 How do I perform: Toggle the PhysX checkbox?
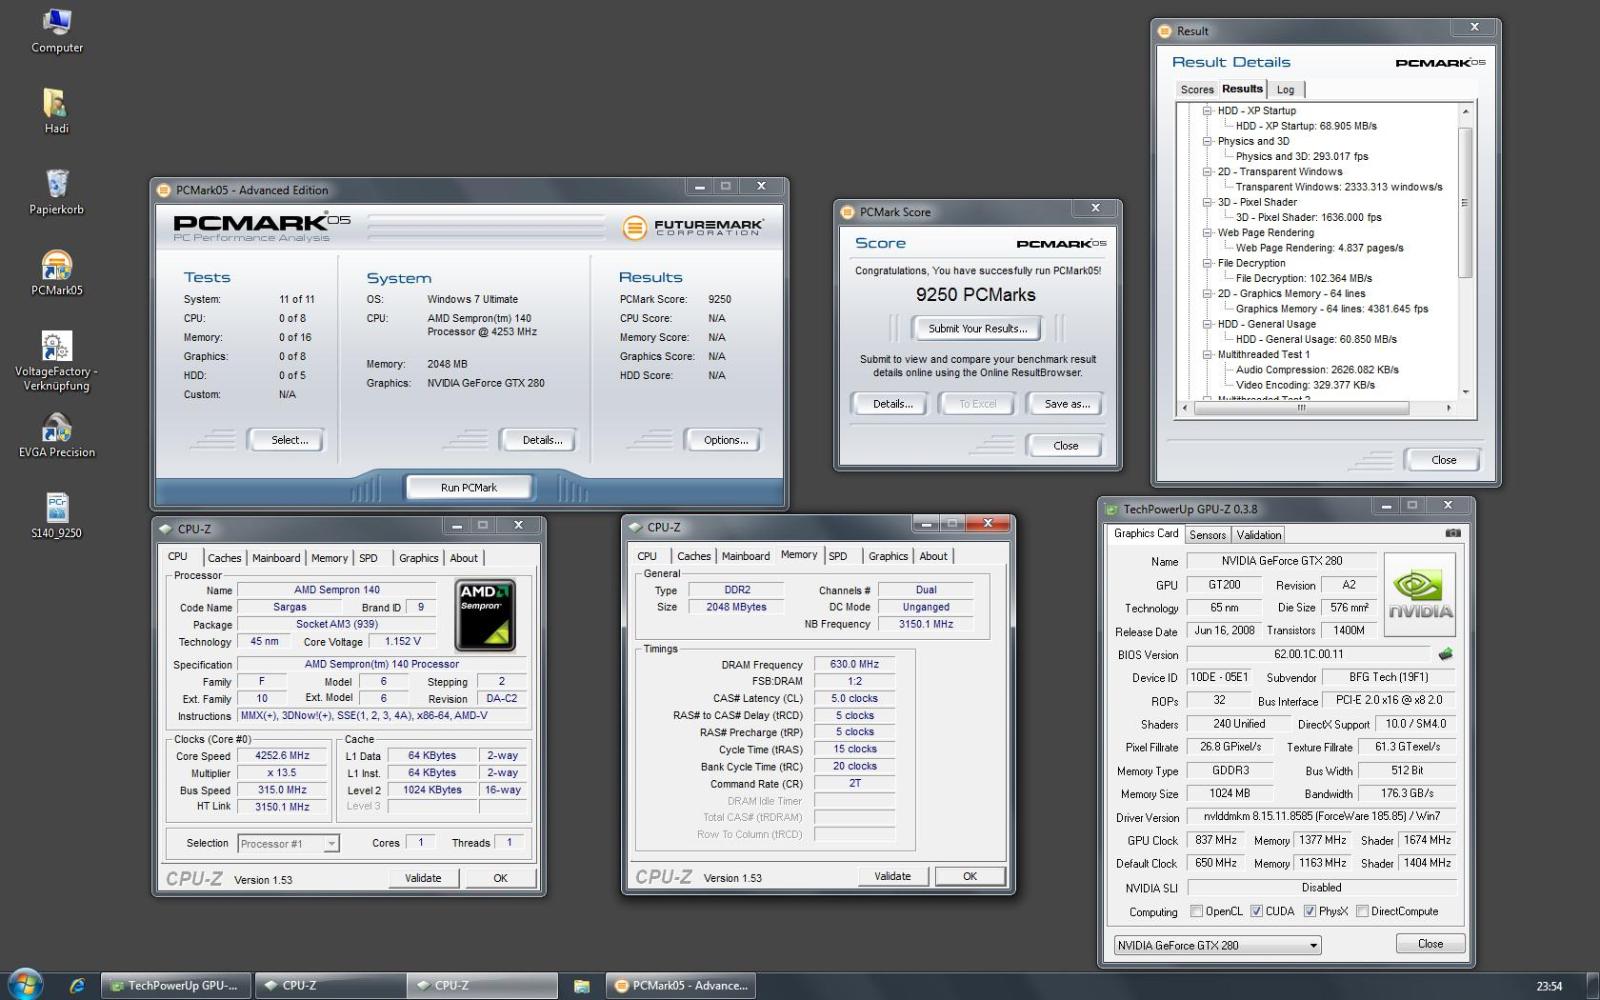tap(1309, 911)
